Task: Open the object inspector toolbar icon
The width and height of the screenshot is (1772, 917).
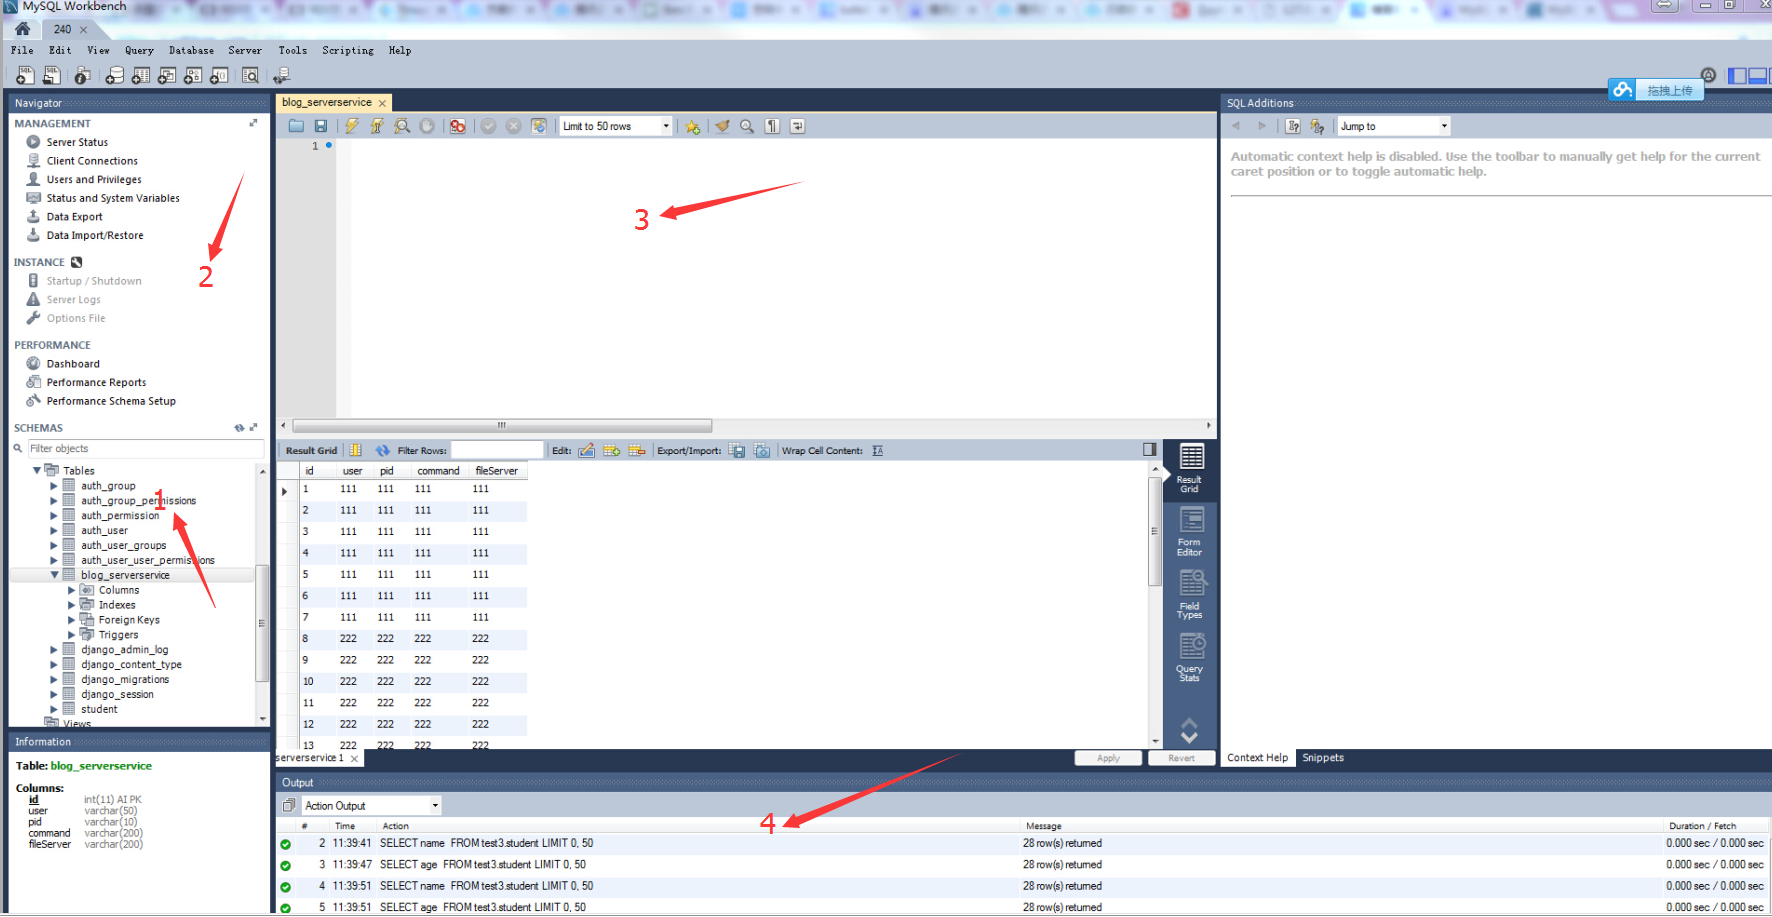Action: pyautogui.click(x=83, y=75)
